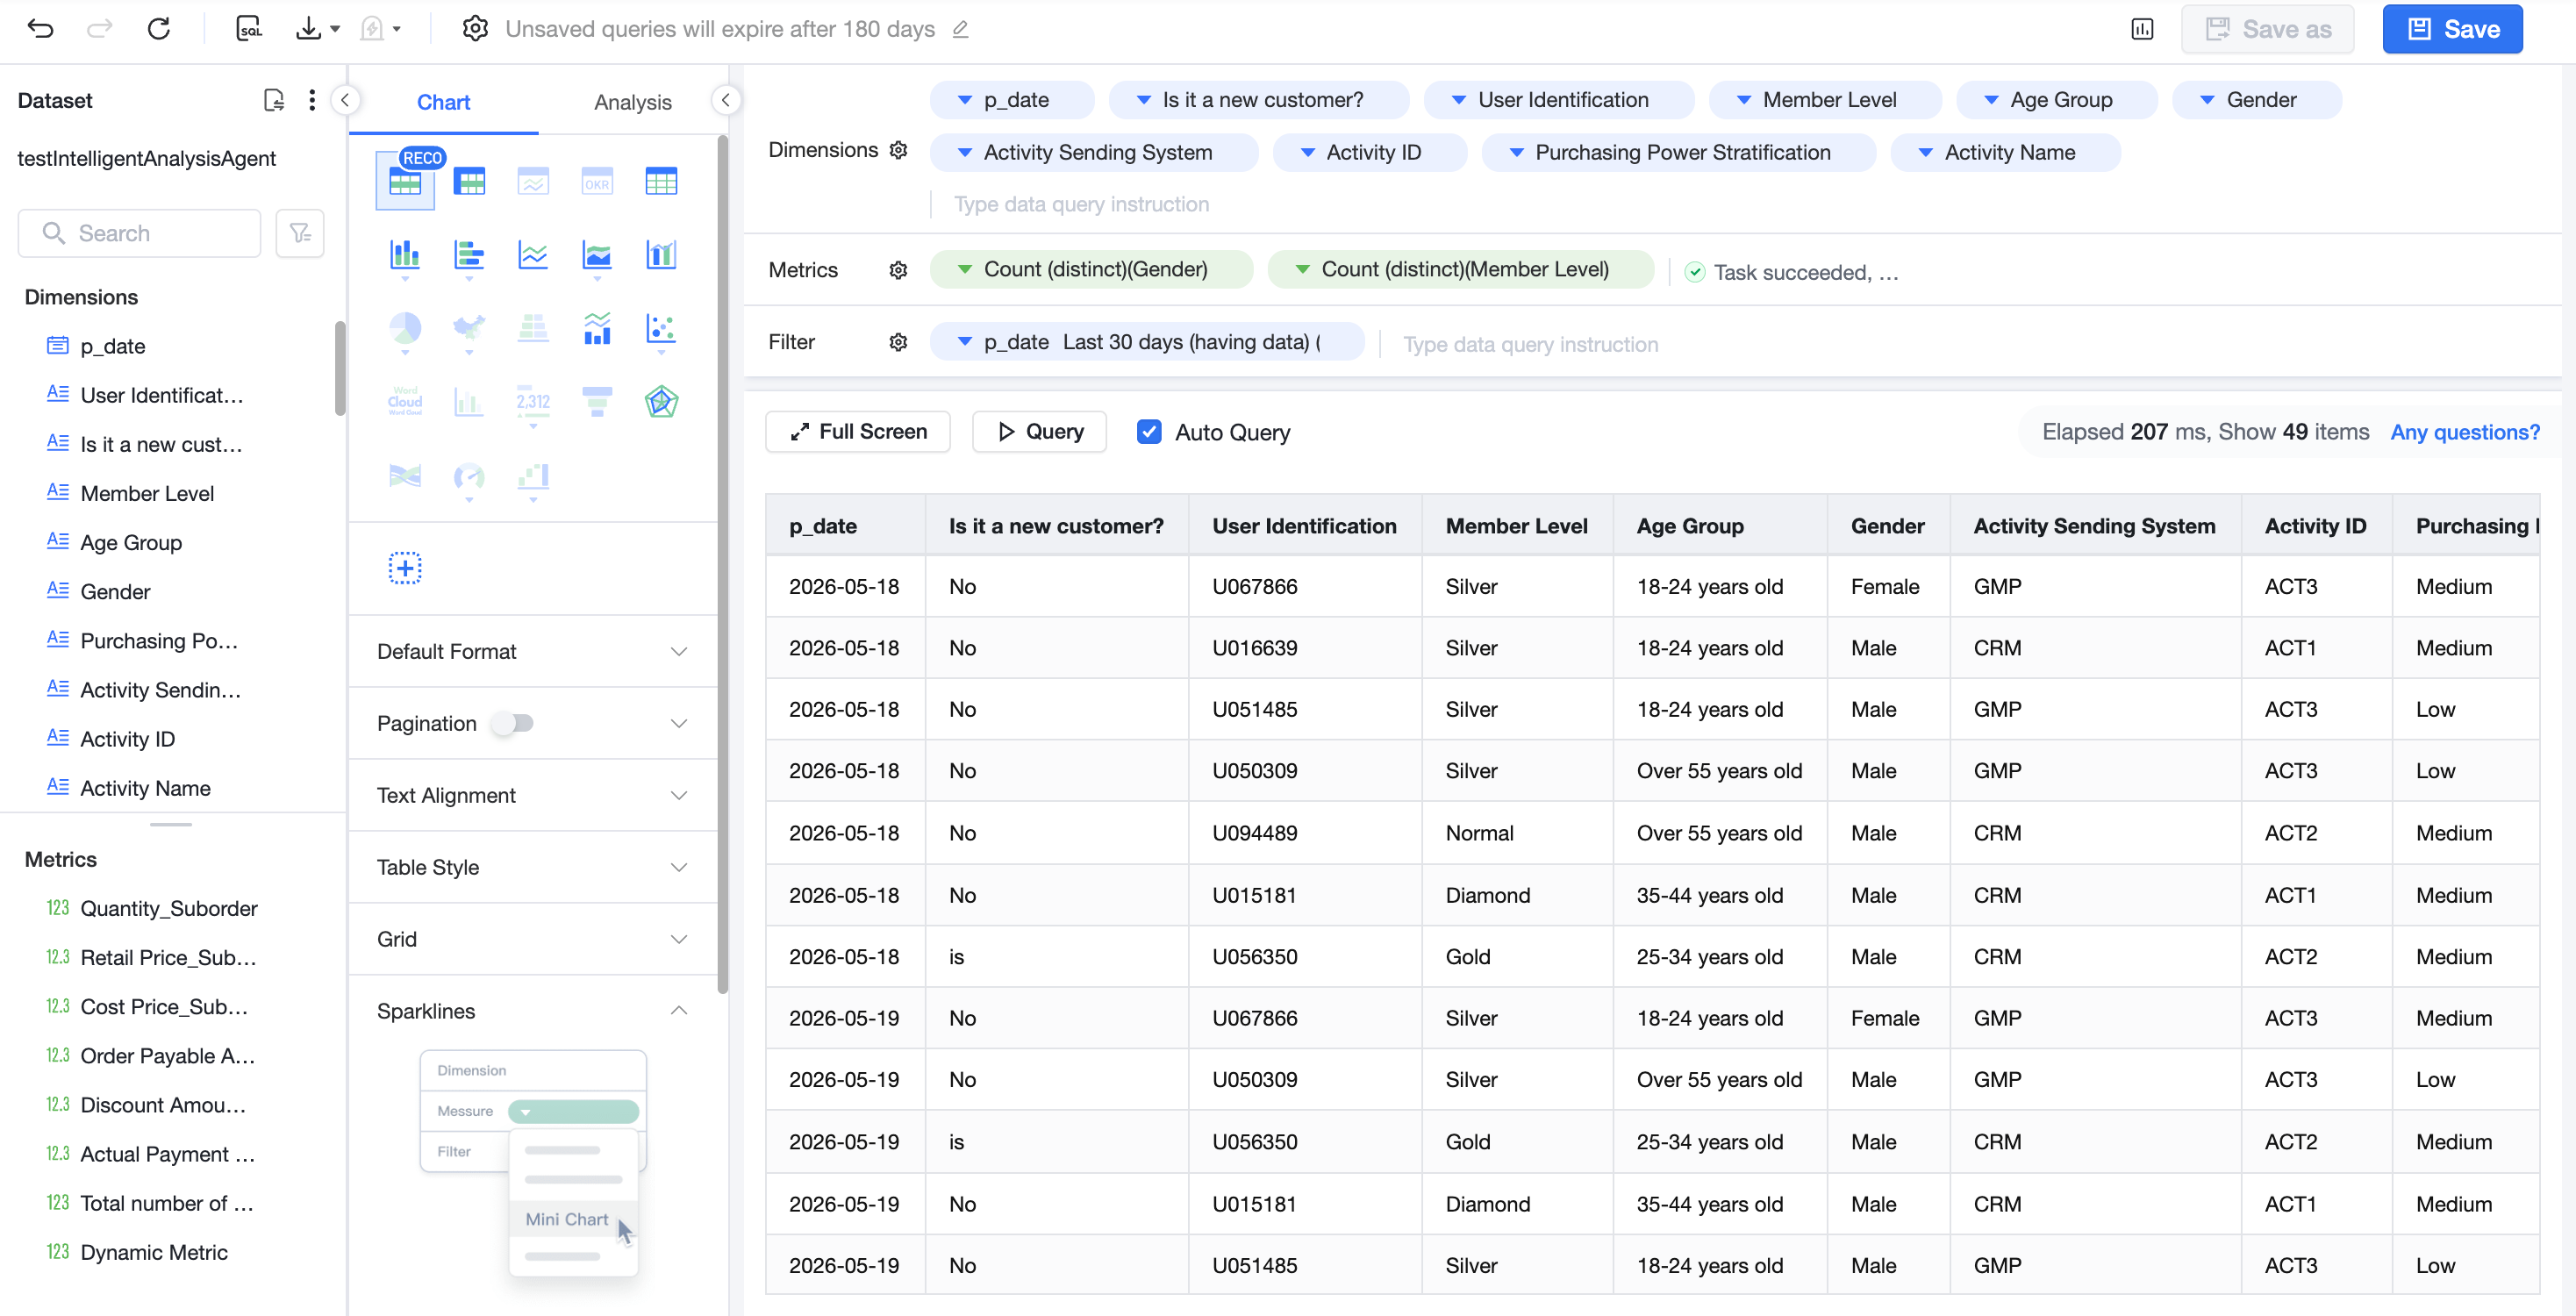This screenshot has width=2576, height=1316.
Task: Click the dataset Search field
Action: pyautogui.click(x=139, y=233)
